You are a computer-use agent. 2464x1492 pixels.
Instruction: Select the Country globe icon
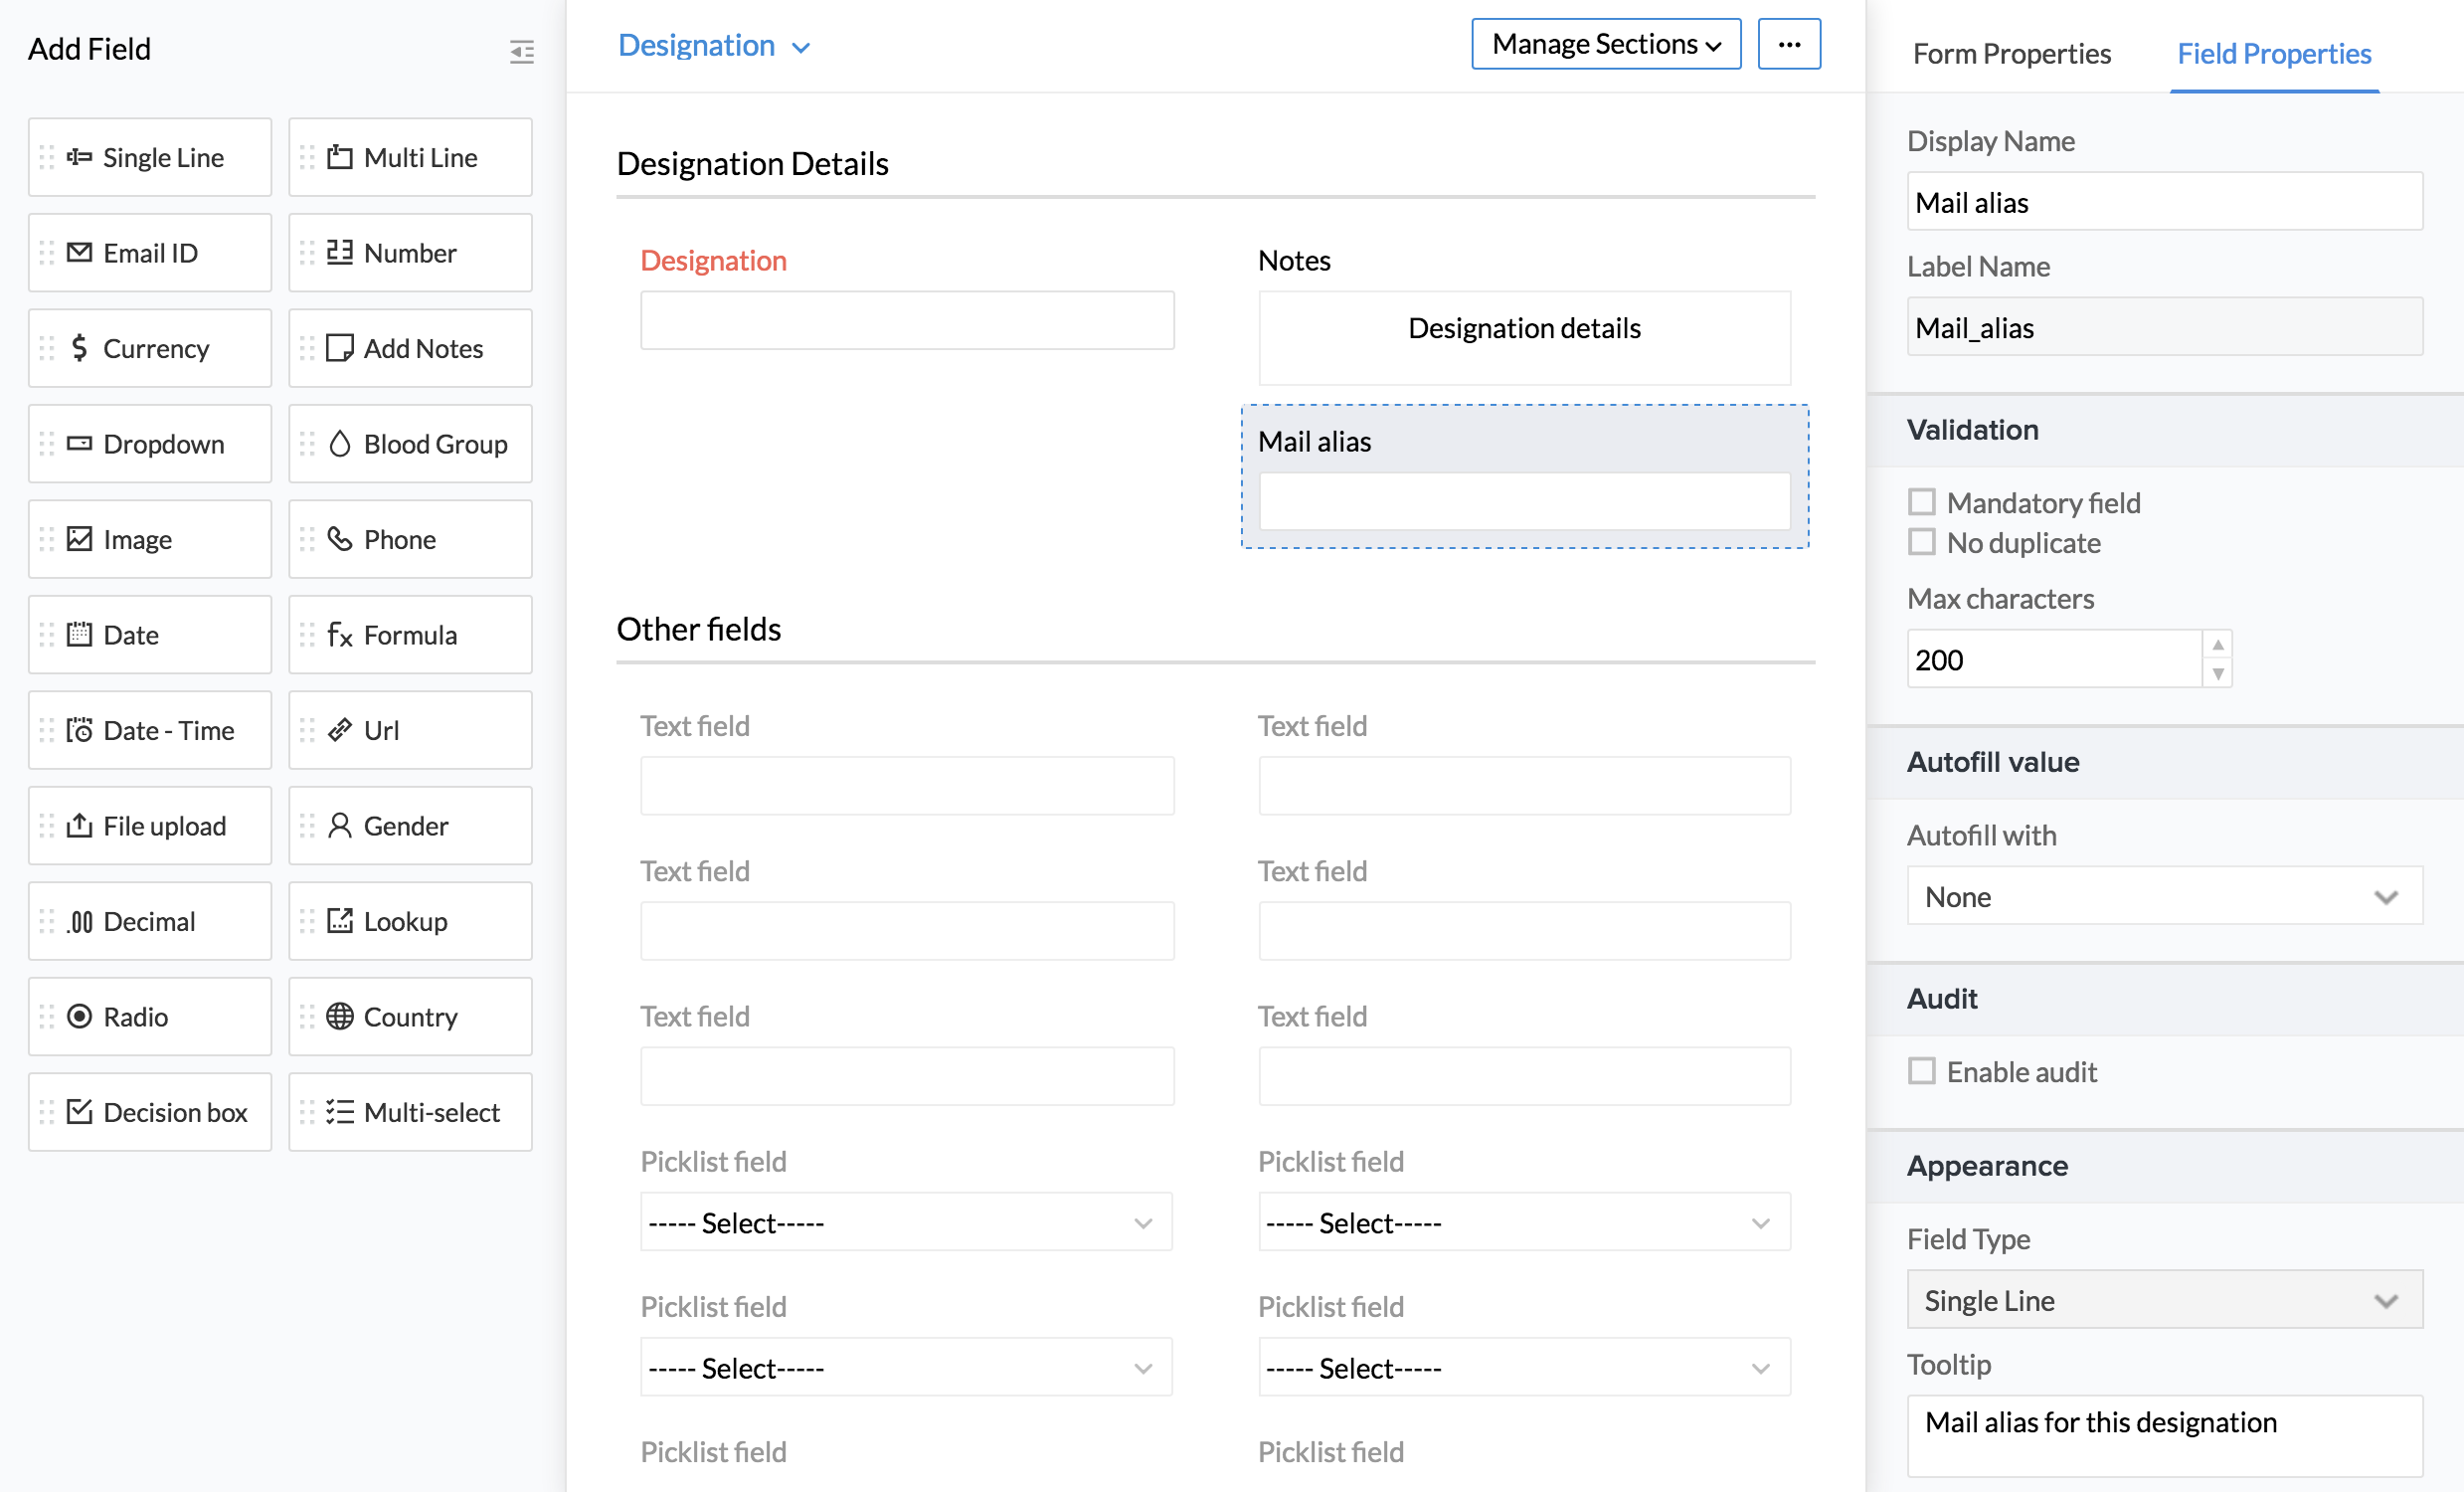coord(340,1017)
